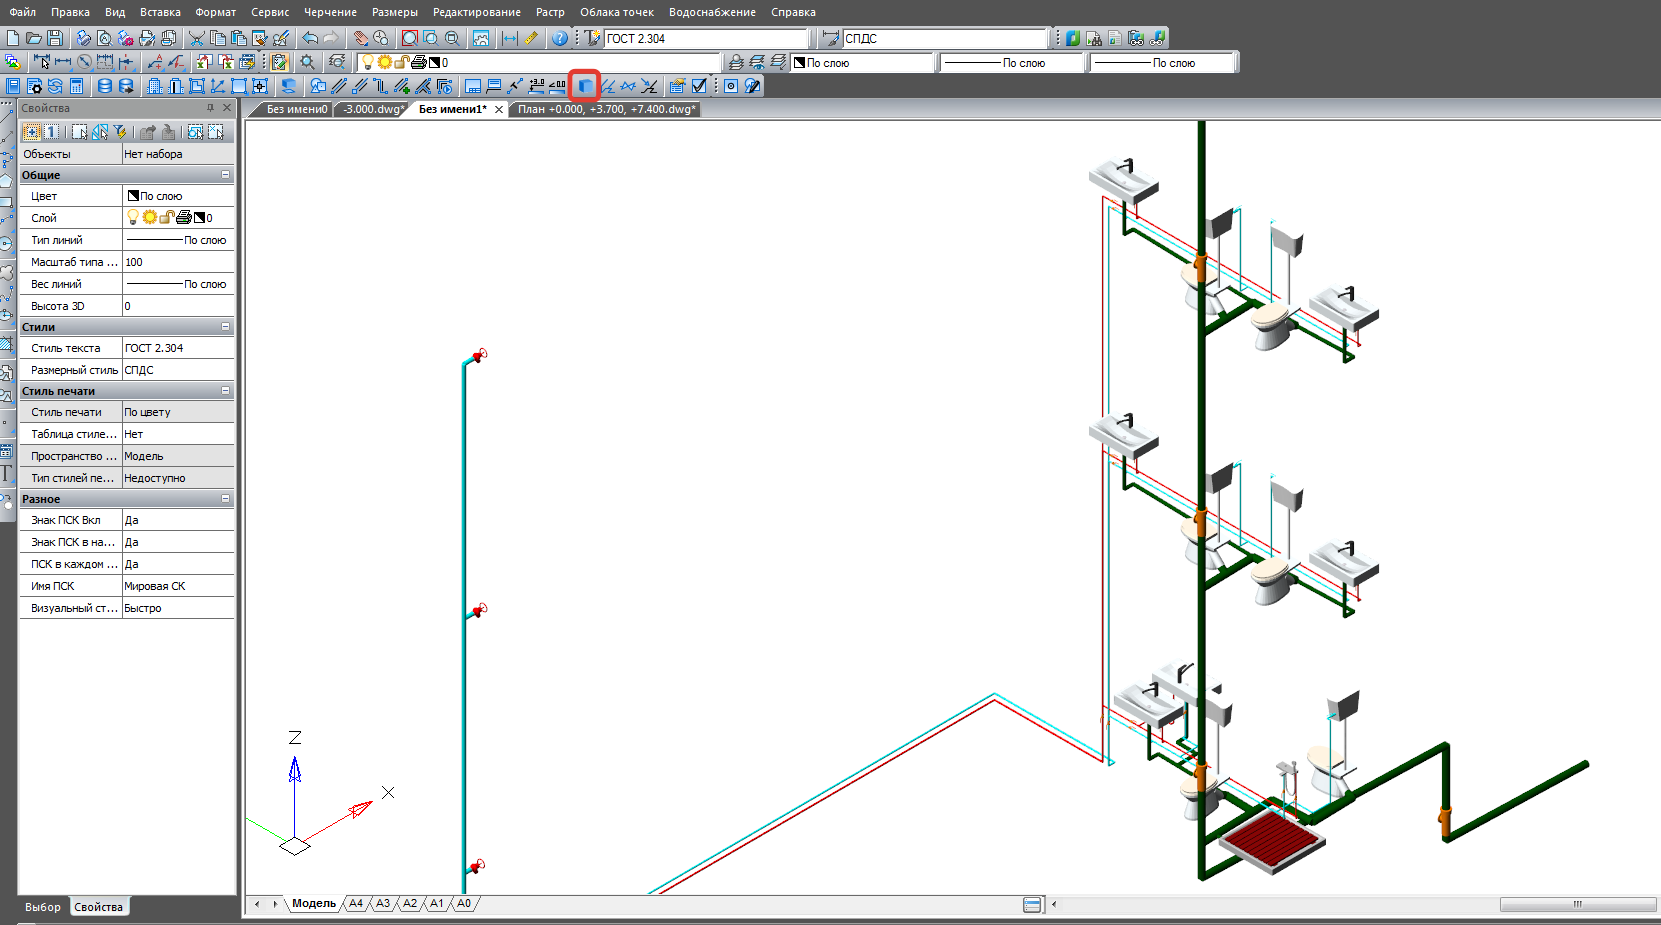Switch to the -3.000.dwg tab
The width and height of the screenshot is (1661, 925).
(372, 109)
